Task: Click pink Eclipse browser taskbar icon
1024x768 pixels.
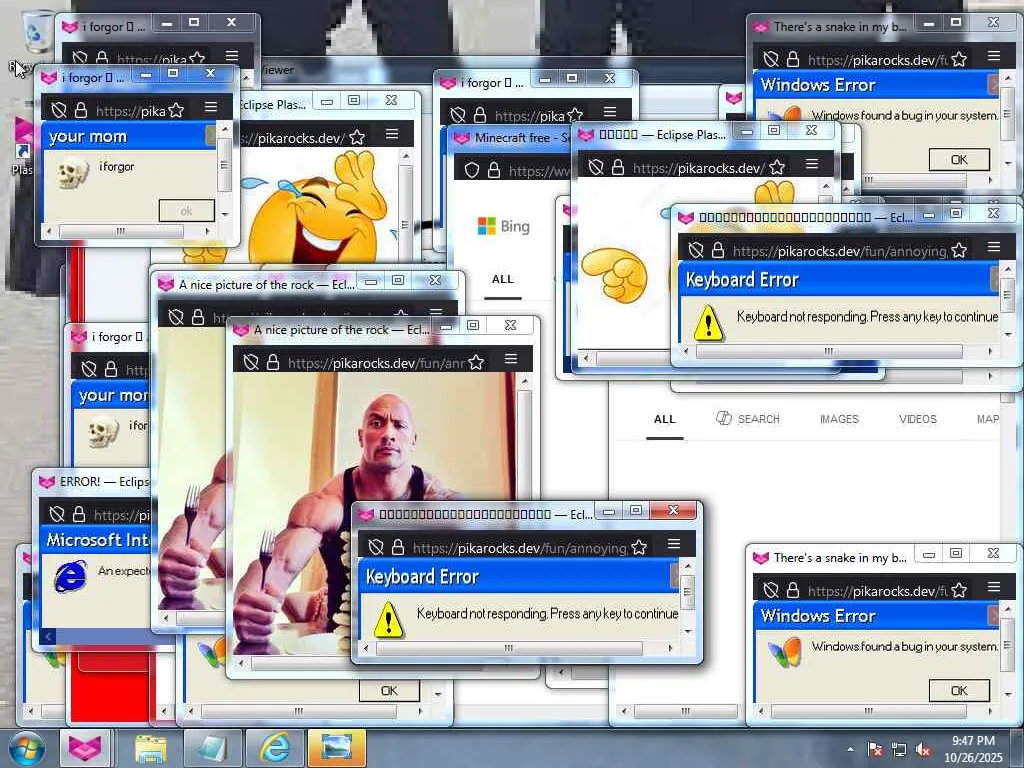Action: (x=86, y=748)
